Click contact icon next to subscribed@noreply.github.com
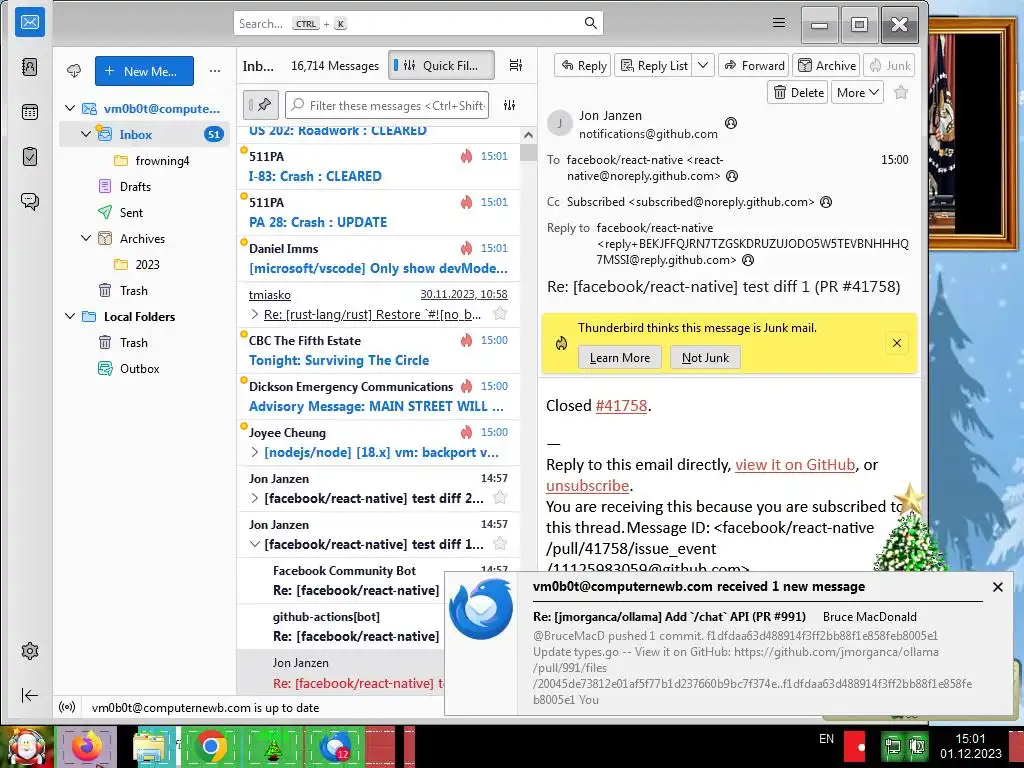Image resolution: width=1024 pixels, height=768 pixels. pos(826,202)
